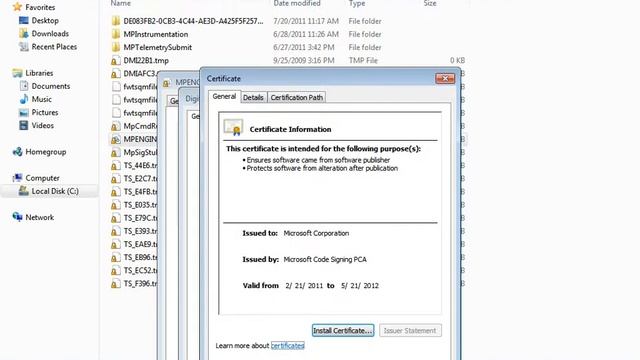Click the Computer icon in the sidebar
Screen dimensions: 640x360
pyautogui.click(x=17, y=178)
